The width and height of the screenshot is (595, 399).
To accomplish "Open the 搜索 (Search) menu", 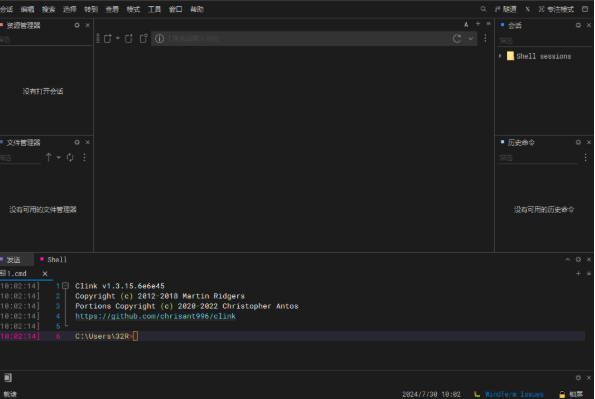I will click(x=49, y=9).
